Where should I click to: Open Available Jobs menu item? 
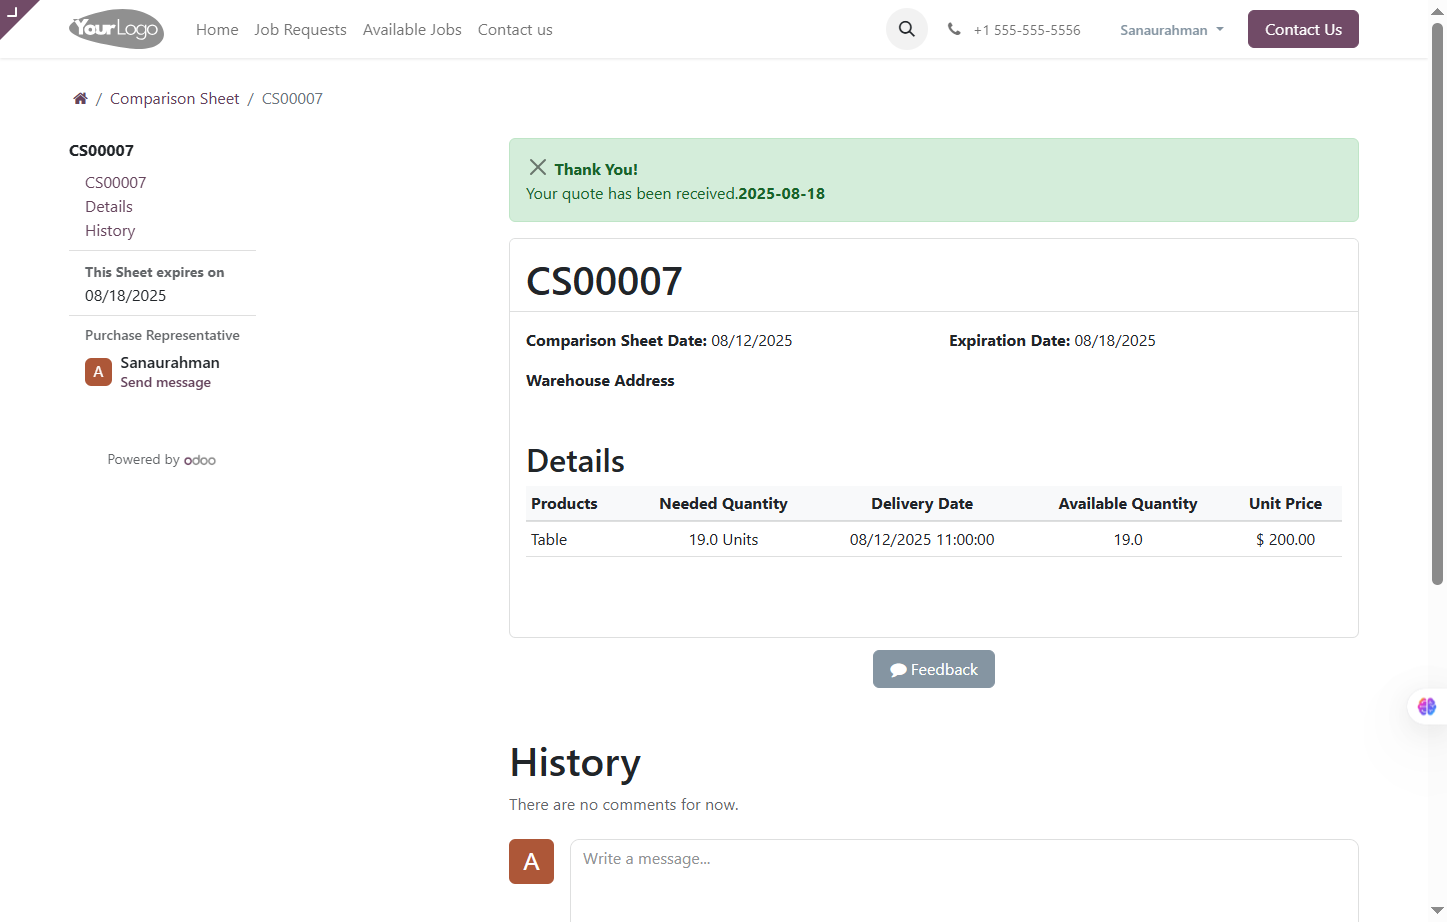[412, 30]
